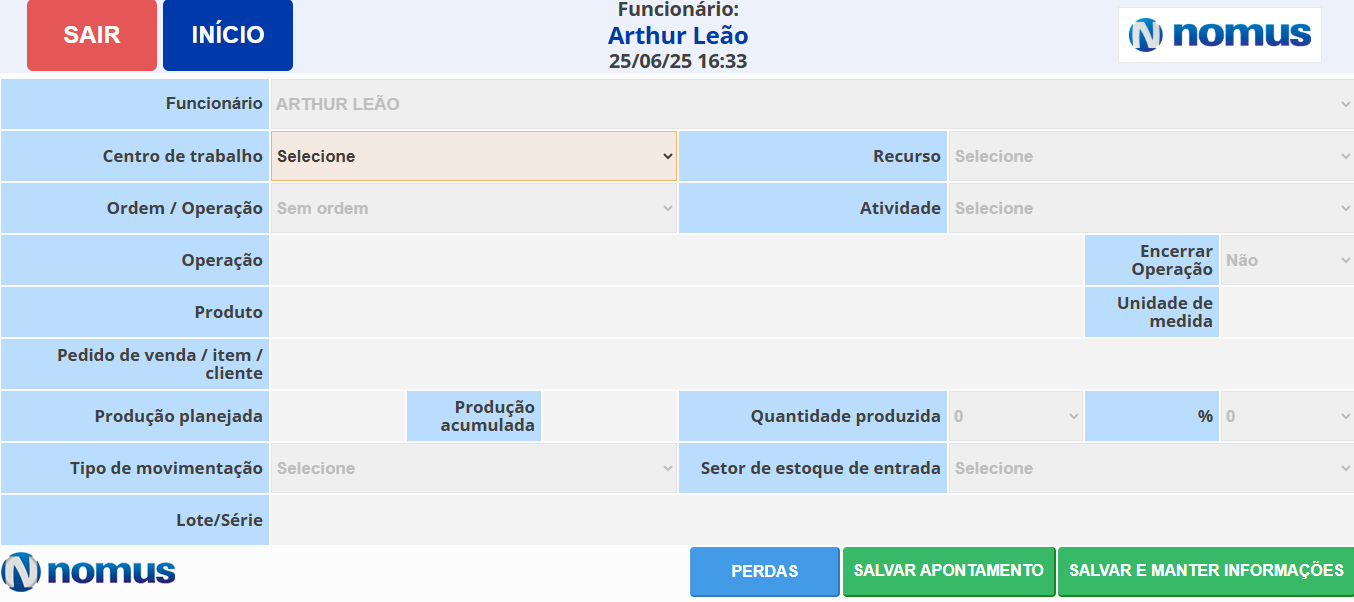1354x602 pixels.
Task: Click SALVAR E MANTER INFORMAÇÕES button
Action: point(1205,570)
